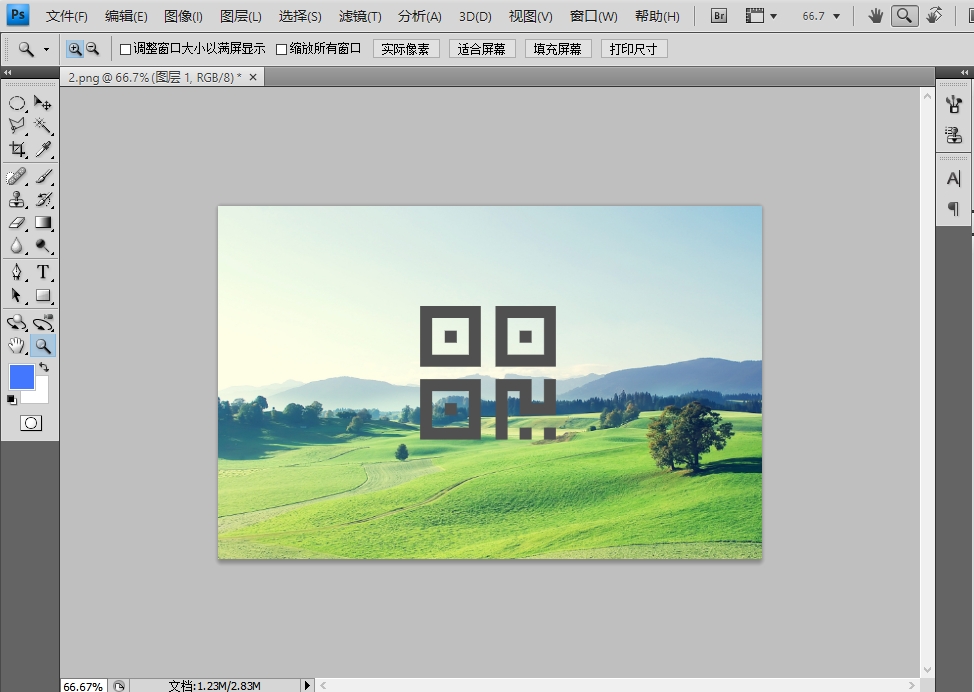Pick the Rectangle shape tool
This screenshot has width=974, height=692.
pyautogui.click(x=43, y=296)
